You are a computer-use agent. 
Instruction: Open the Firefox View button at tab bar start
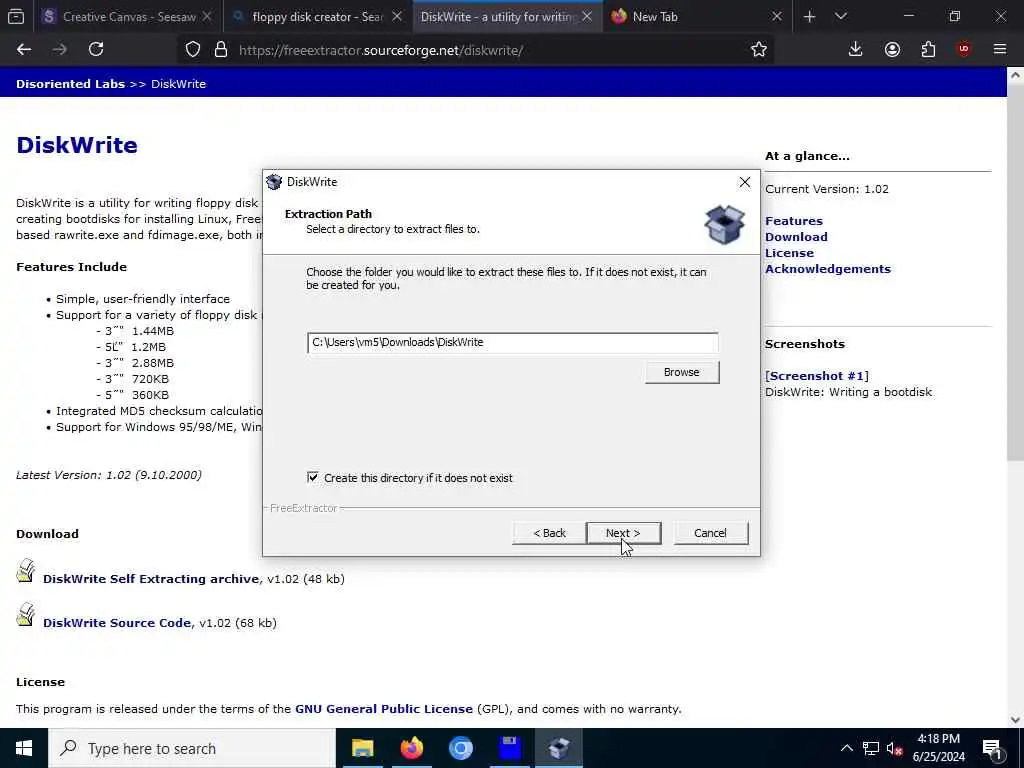16,17
